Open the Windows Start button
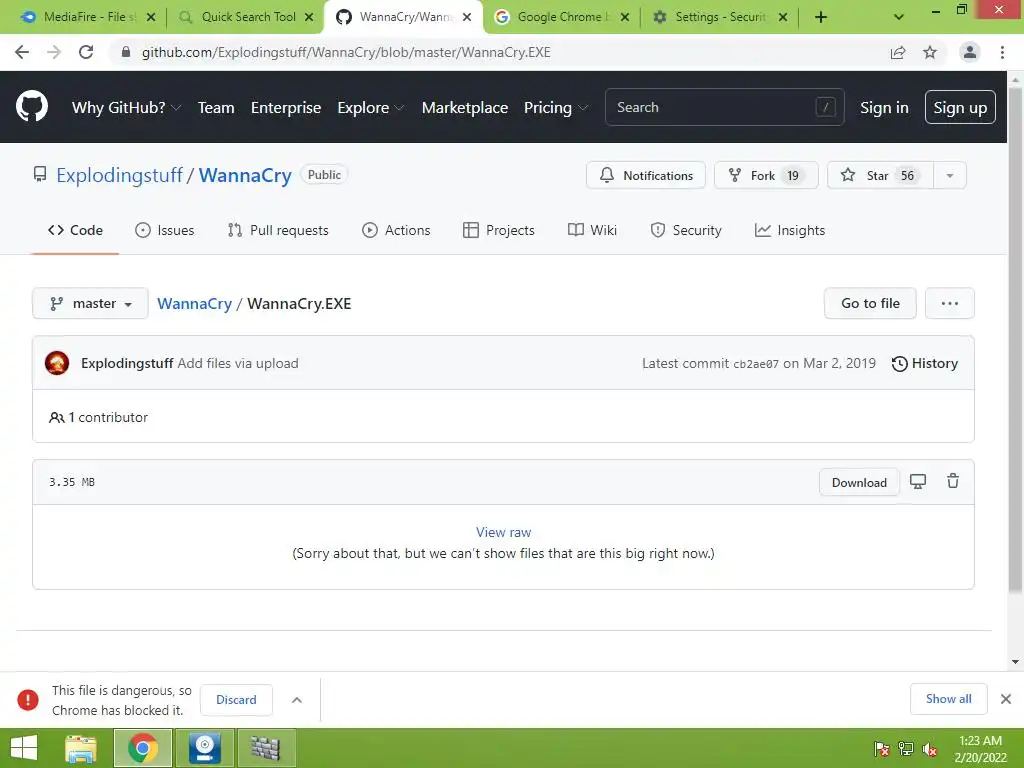1024x768 pixels. pyautogui.click(x=24, y=748)
